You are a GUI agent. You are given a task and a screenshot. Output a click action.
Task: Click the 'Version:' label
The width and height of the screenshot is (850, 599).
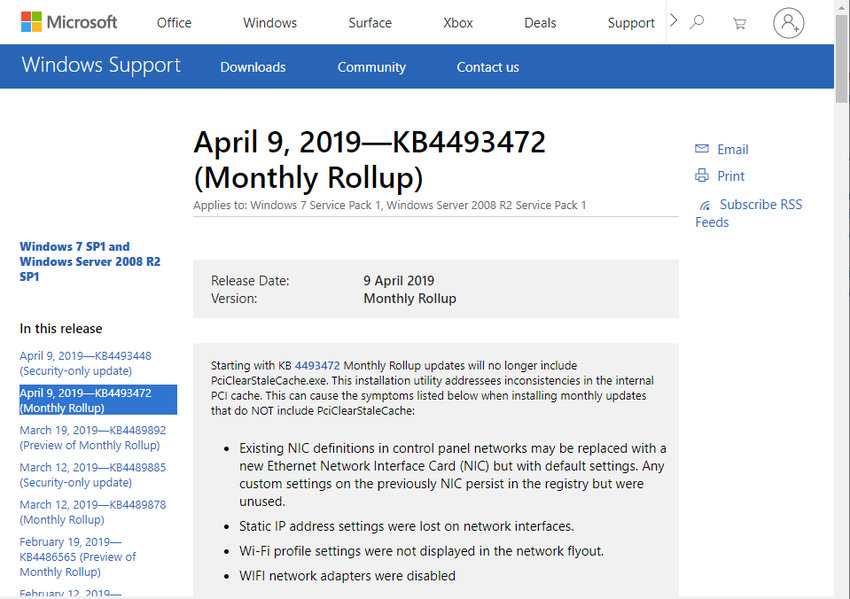[x=234, y=299]
